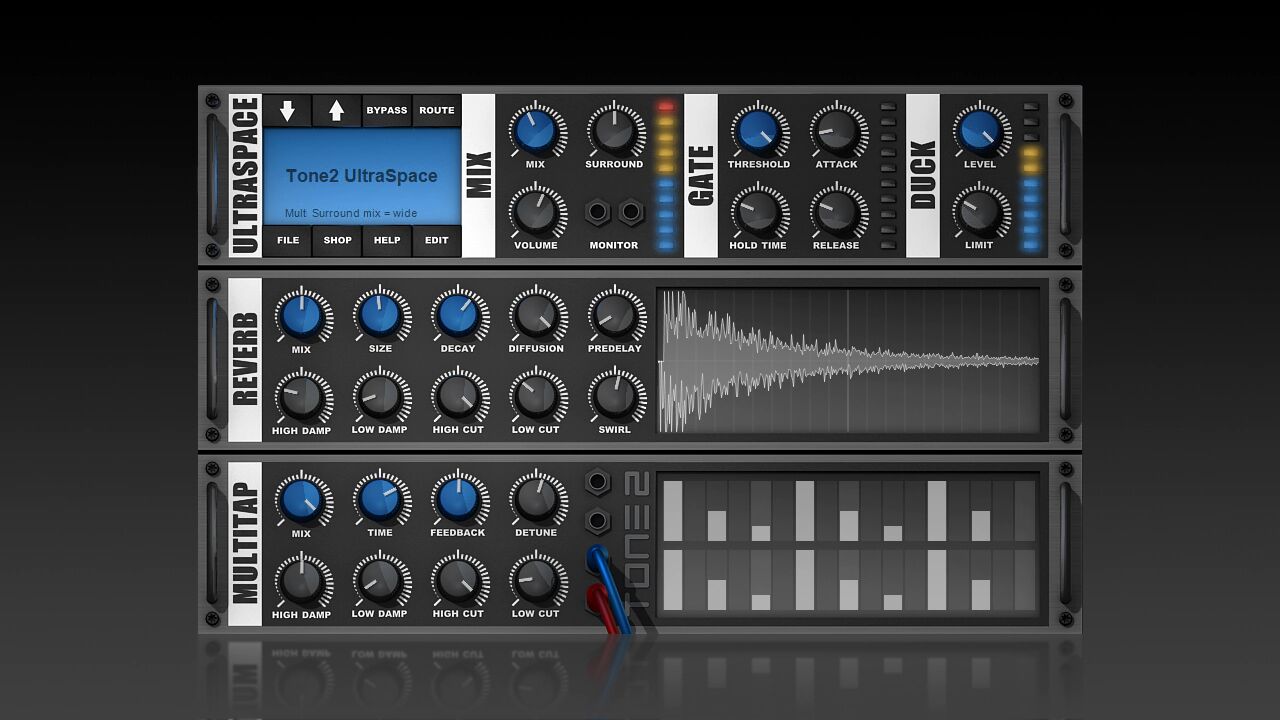
Task: Click the lower empty Multitap jack socket
Action: point(597,521)
